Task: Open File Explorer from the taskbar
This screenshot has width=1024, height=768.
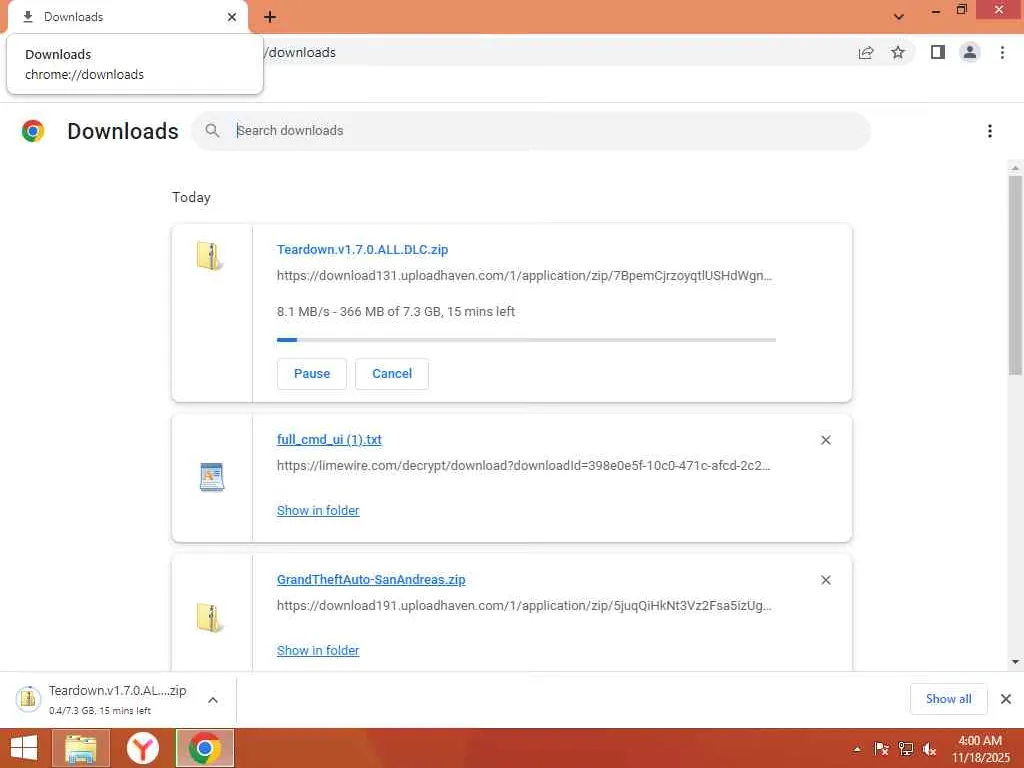Action: pos(81,748)
